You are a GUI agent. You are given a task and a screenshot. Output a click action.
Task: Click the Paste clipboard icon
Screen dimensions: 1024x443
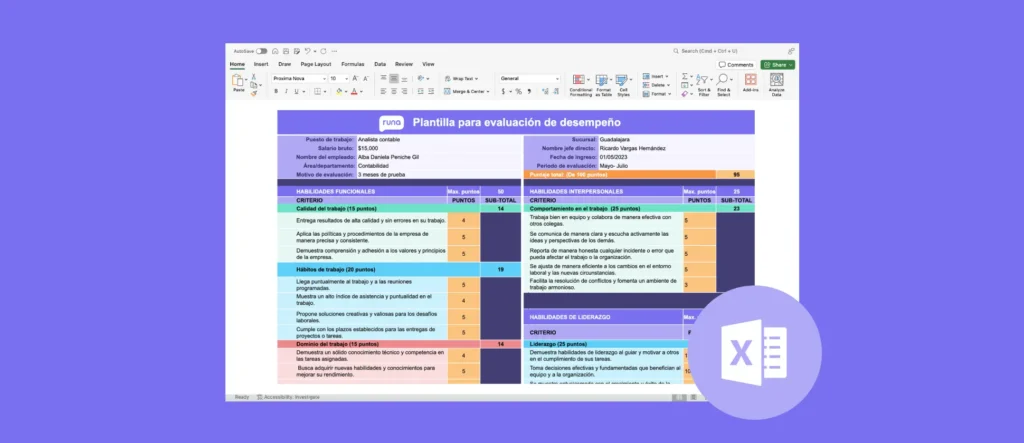tap(239, 81)
